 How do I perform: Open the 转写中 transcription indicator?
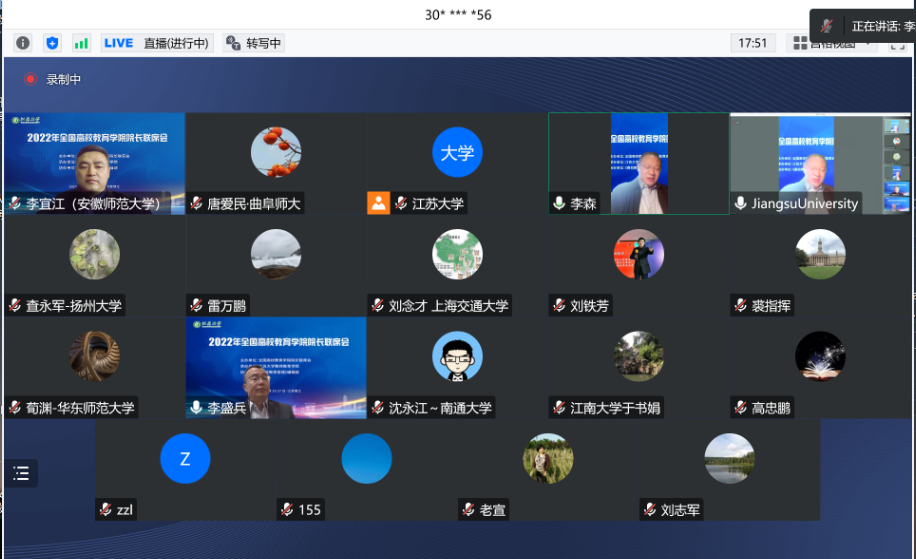coord(254,43)
